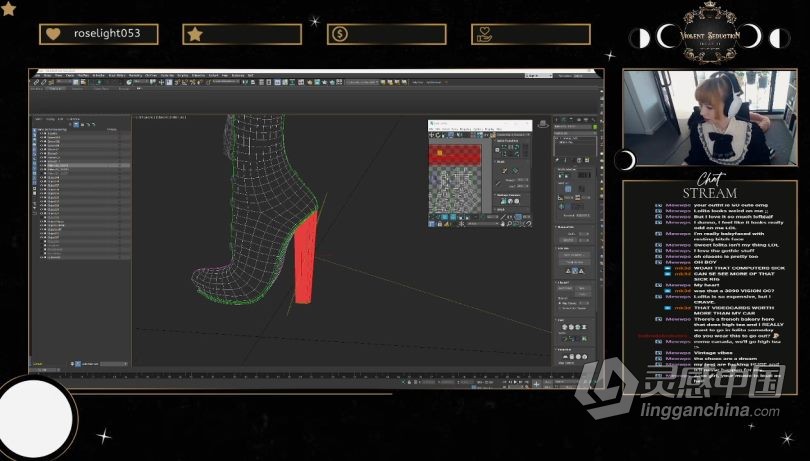Toggle Percent Snap in main toolbar

192,82
